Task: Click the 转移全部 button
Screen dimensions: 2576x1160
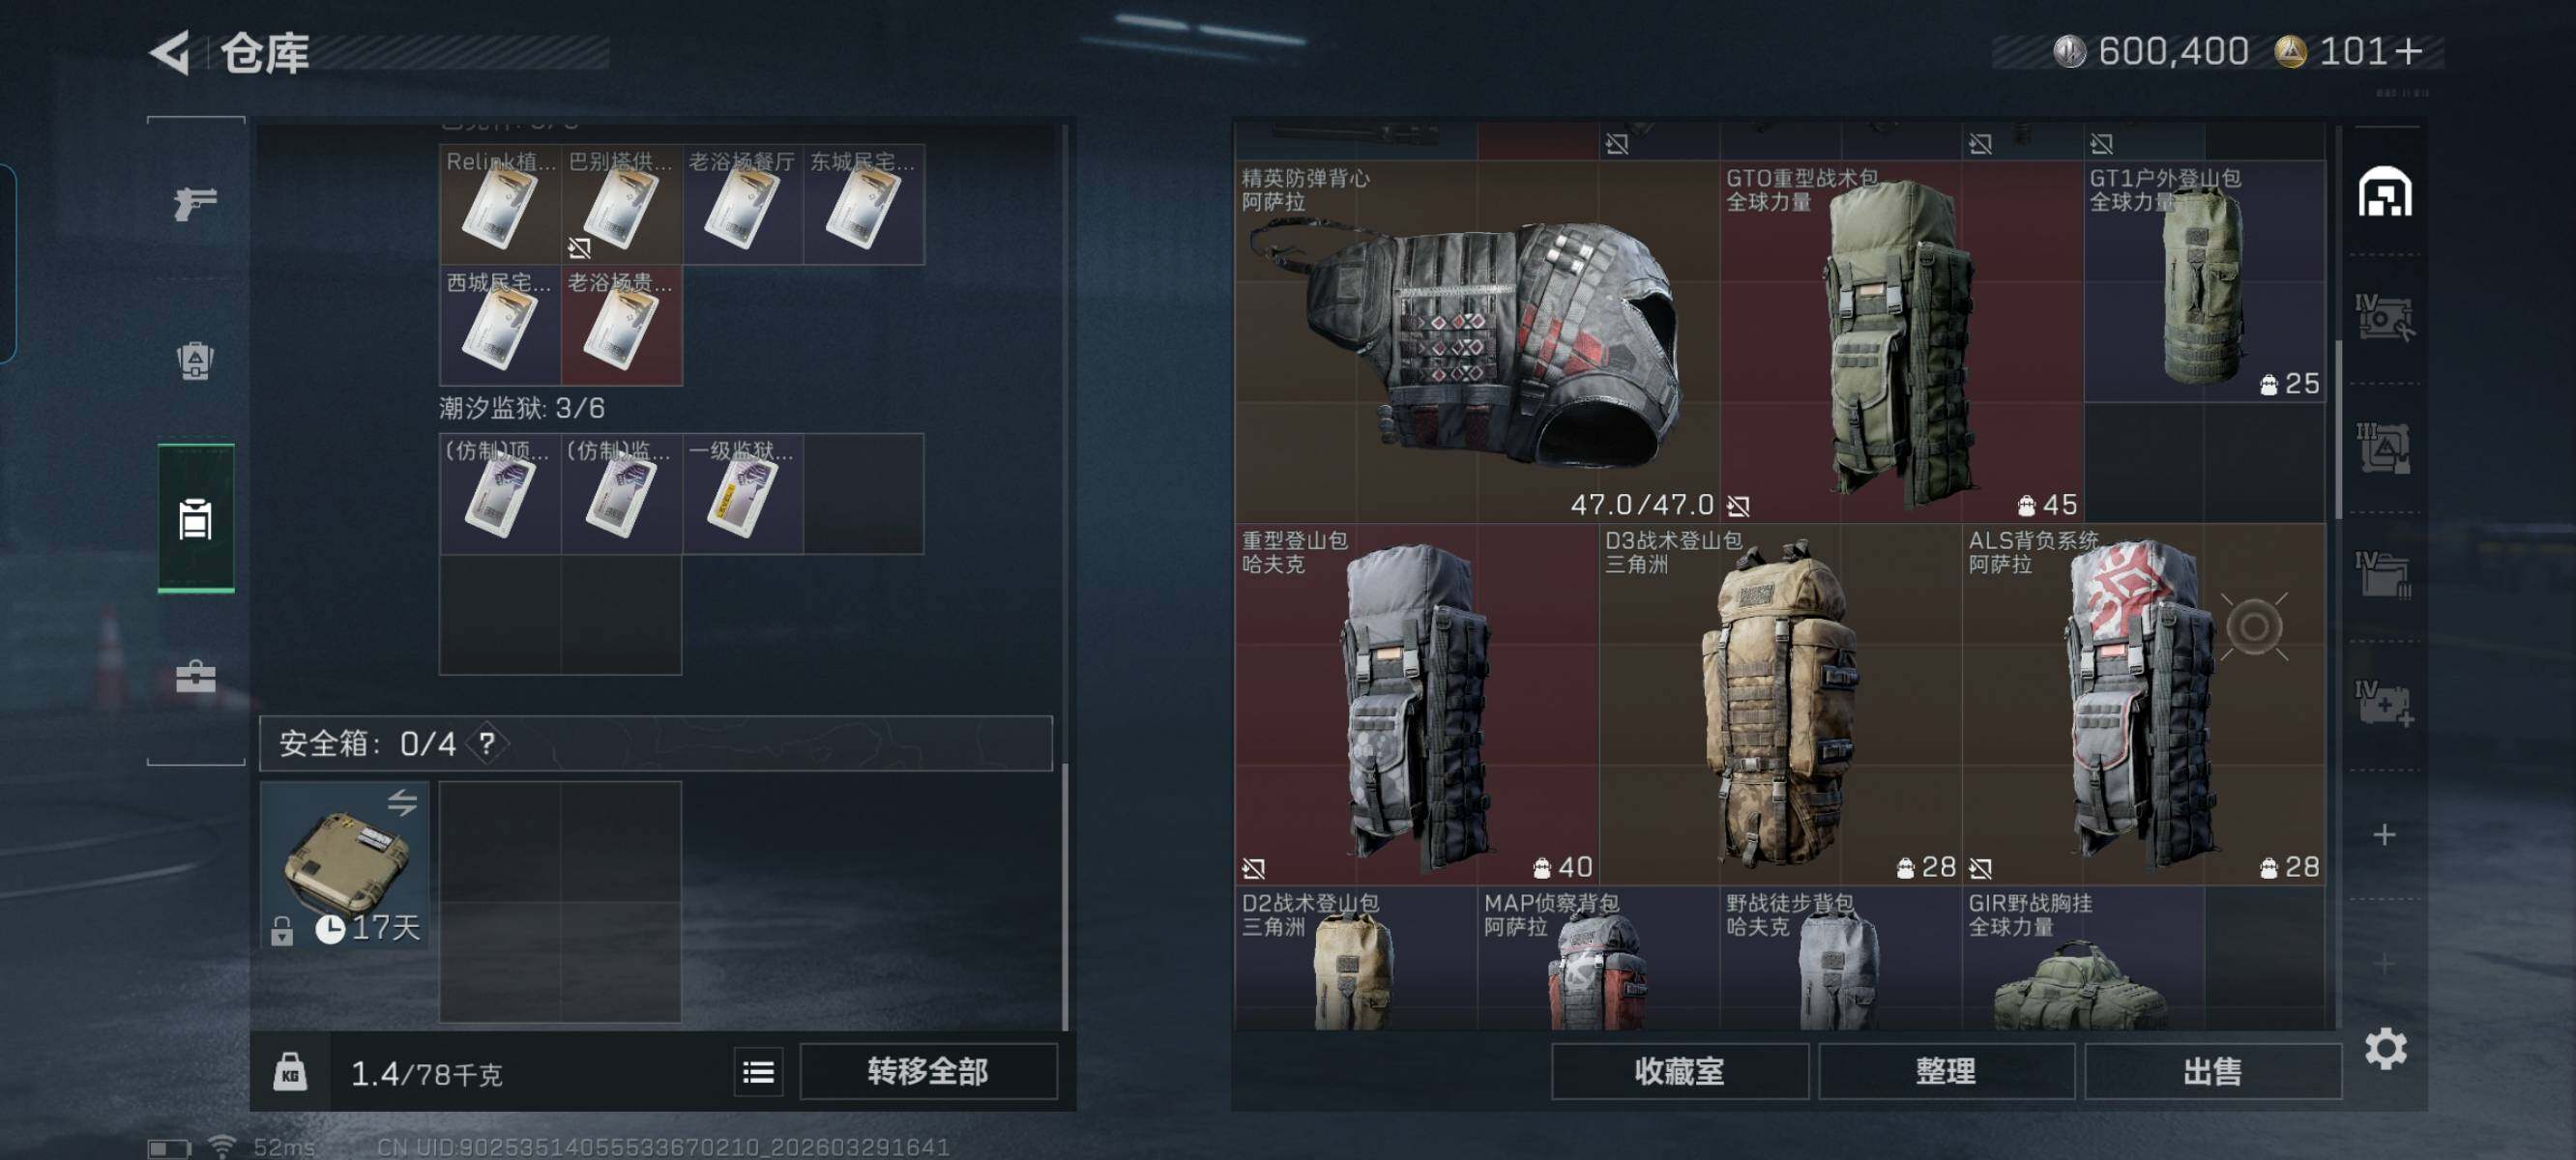Action: (928, 1072)
